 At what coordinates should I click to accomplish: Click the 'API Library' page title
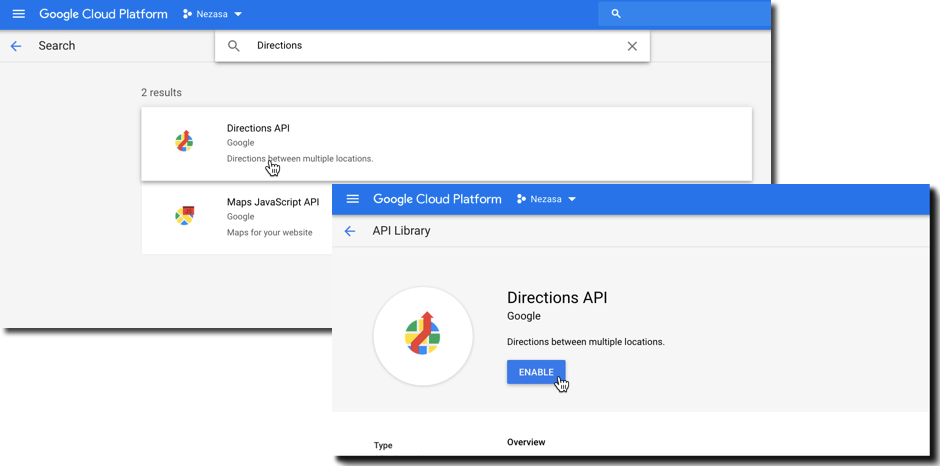402,231
